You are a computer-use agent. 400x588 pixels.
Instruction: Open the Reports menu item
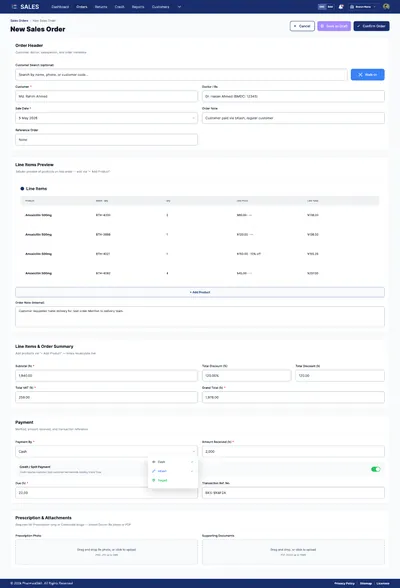pos(138,7)
